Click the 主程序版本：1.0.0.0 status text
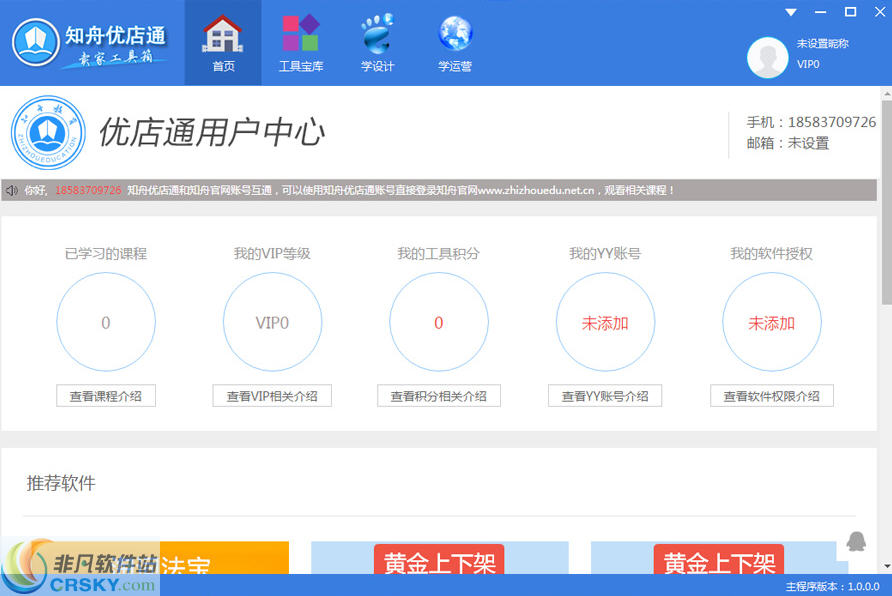The image size is (892, 596). click(832, 586)
